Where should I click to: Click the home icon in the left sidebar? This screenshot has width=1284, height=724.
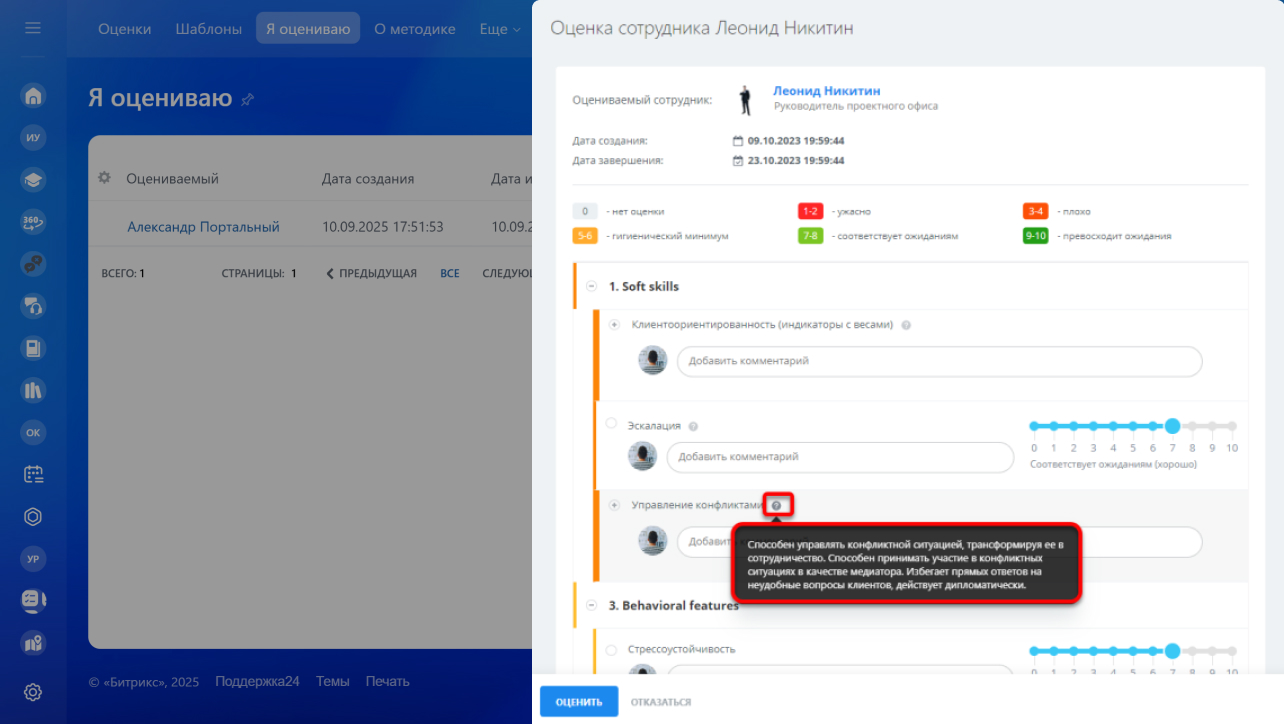click(x=33, y=96)
